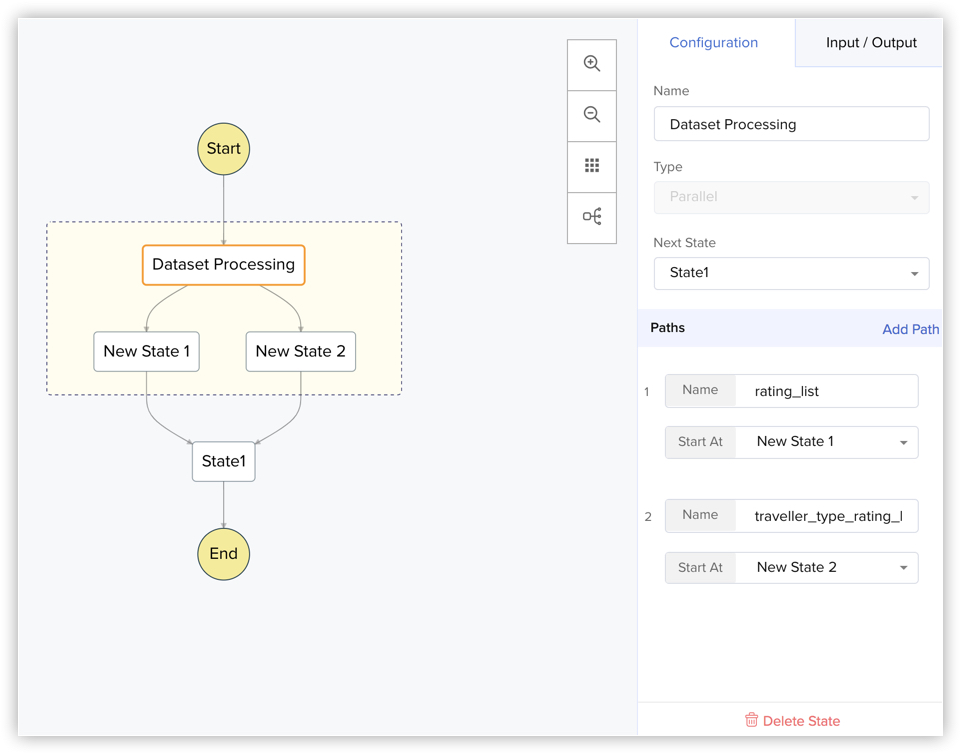This screenshot has height=754, width=961.
Task: Toggle the grid view icon
Action: pyautogui.click(x=592, y=166)
